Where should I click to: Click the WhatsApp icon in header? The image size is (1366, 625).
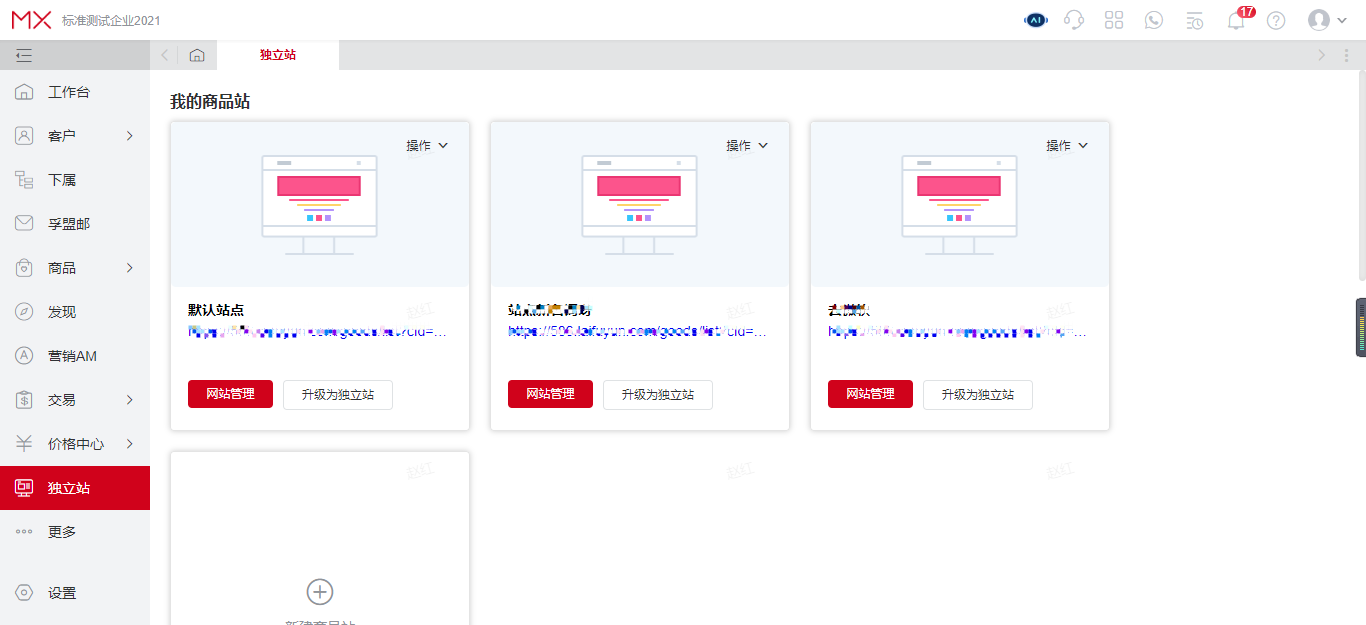(x=1154, y=20)
